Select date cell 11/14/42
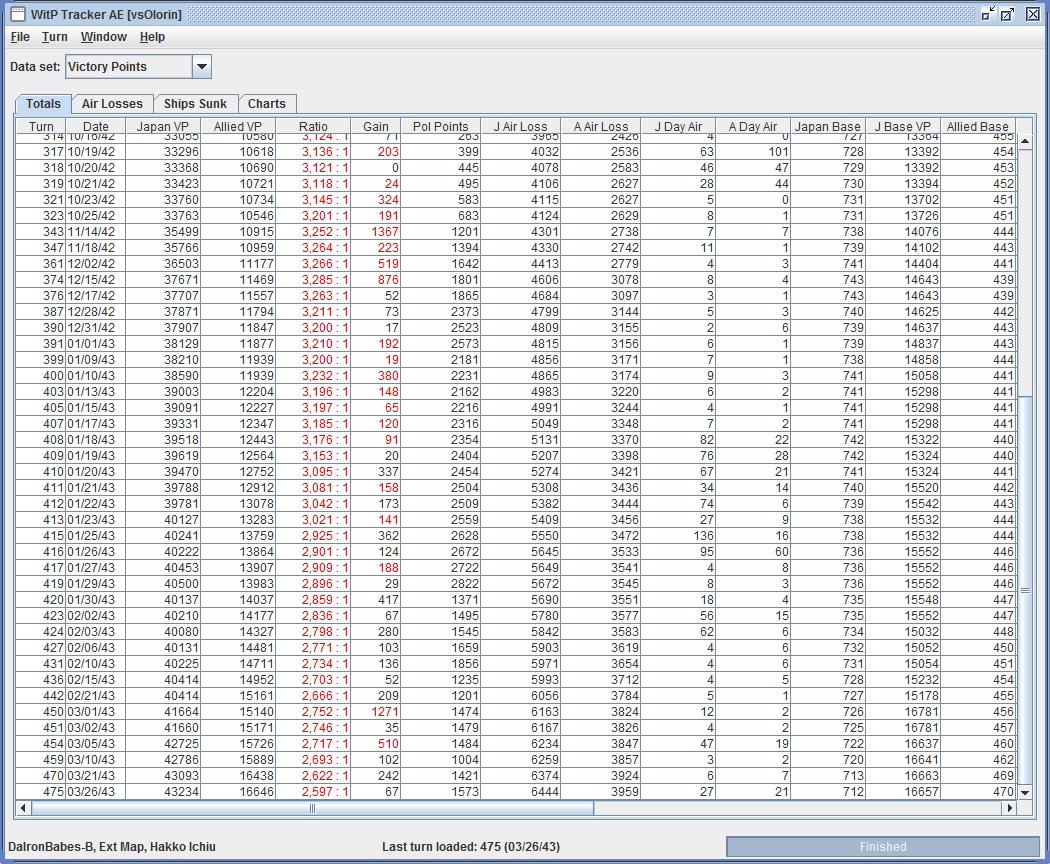The width and height of the screenshot is (1050, 864). (x=96, y=232)
